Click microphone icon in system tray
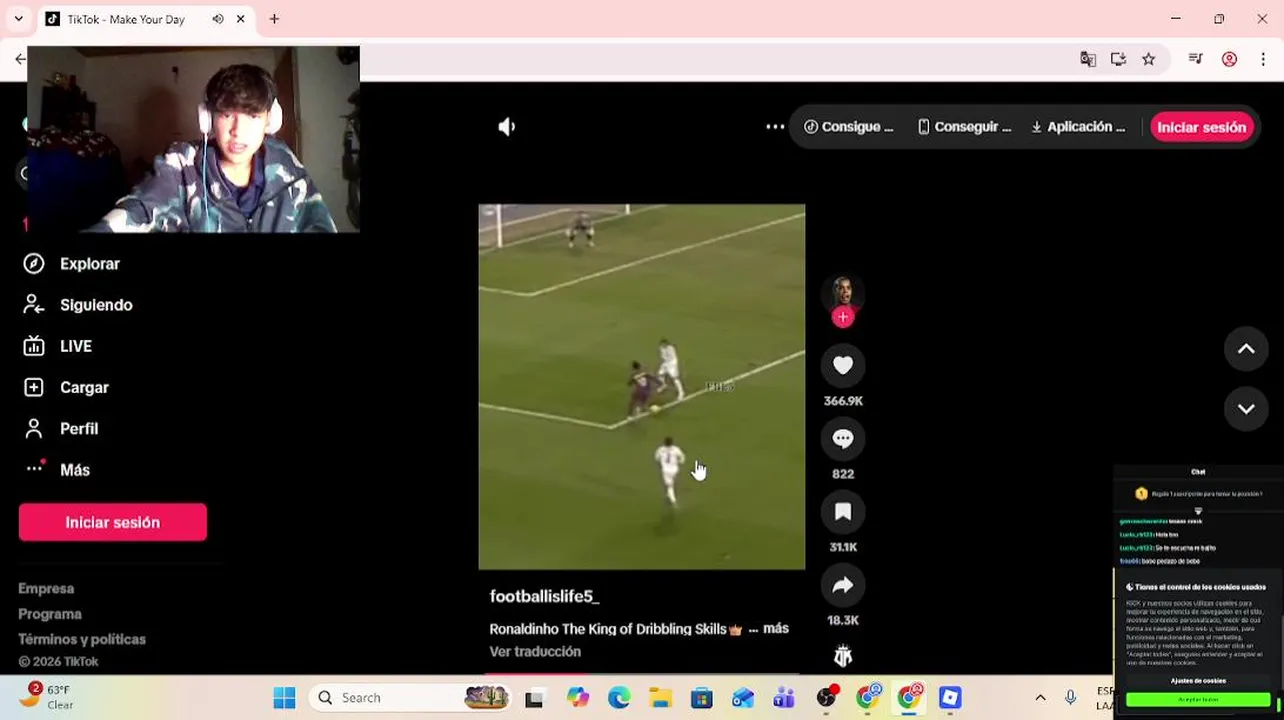1284x720 pixels. pyautogui.click(x=1071, y=698)
